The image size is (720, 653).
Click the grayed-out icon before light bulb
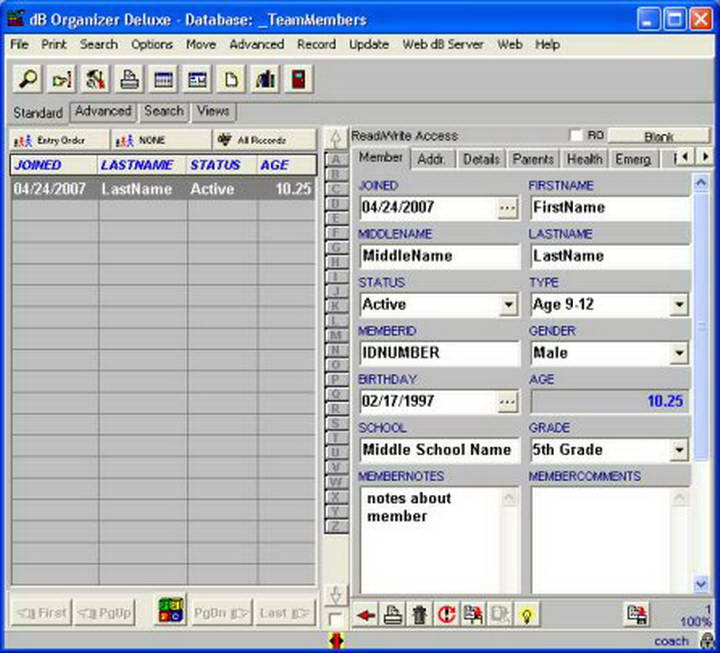point(500,614)
